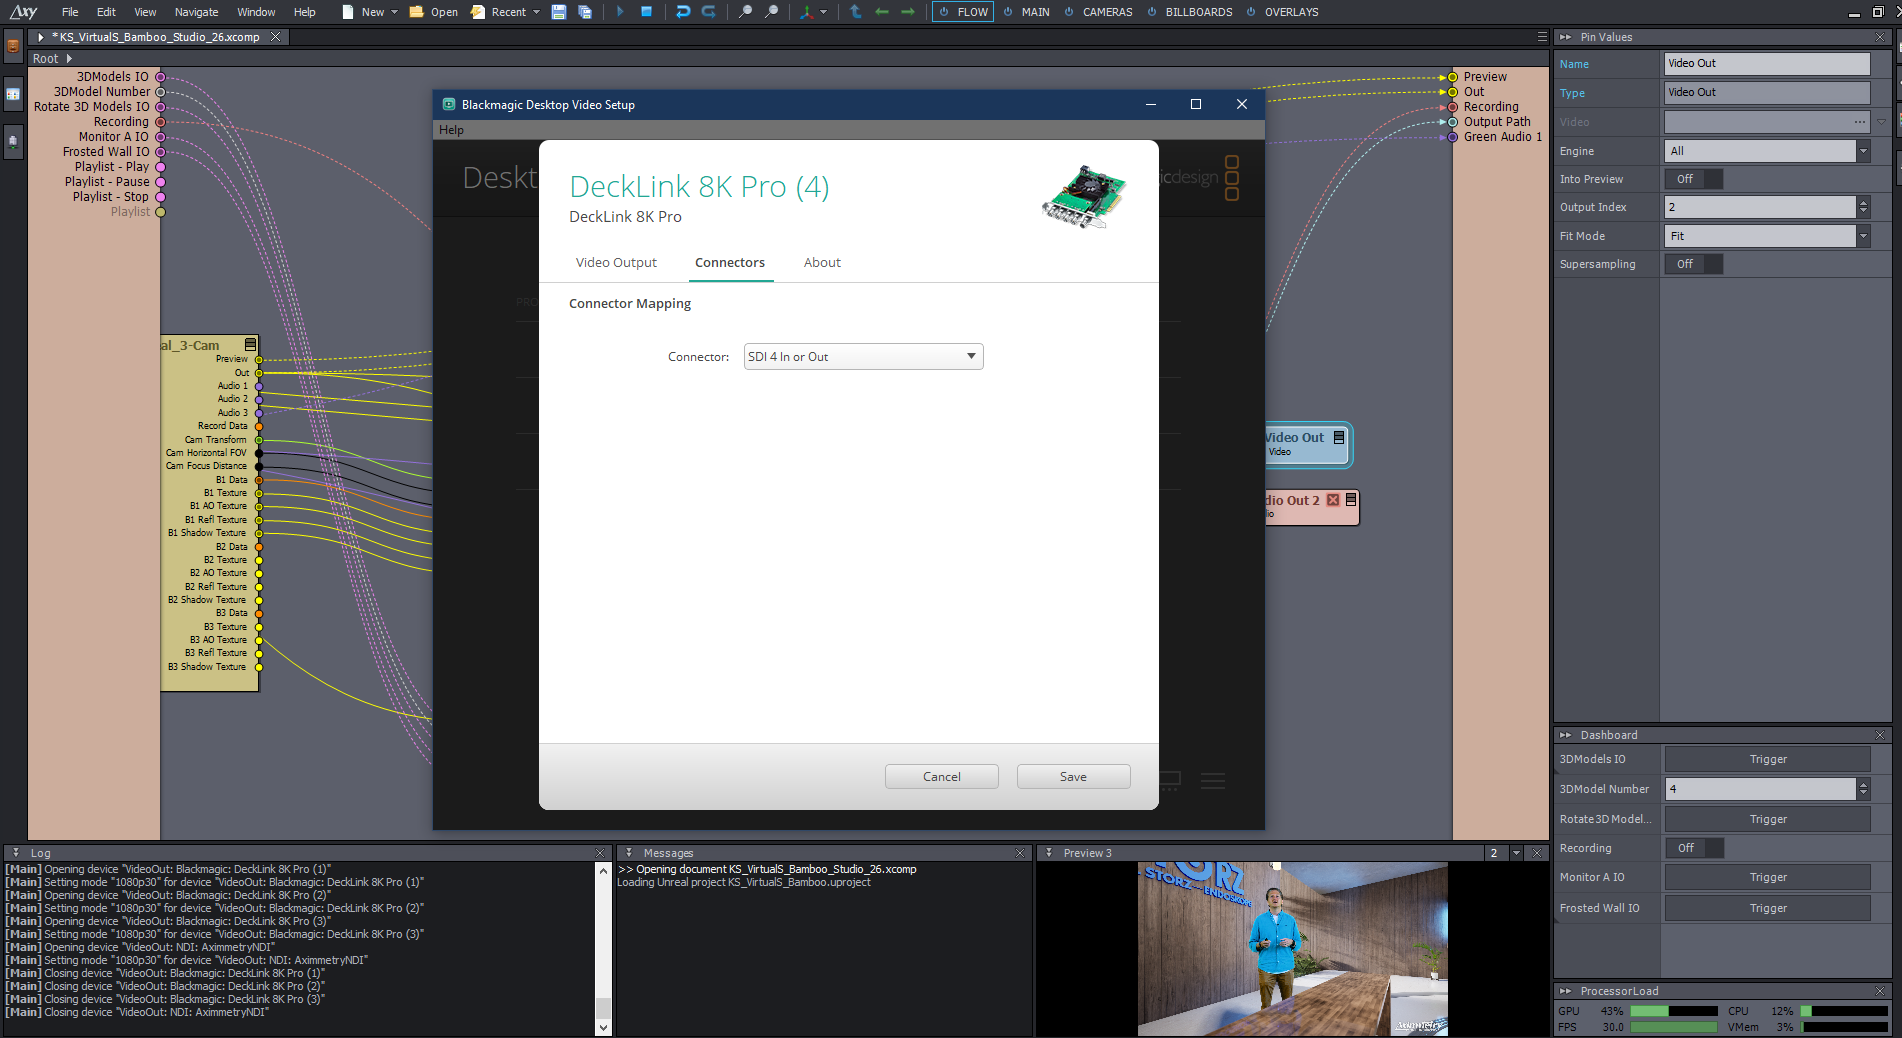This screenshot has width=1902, height=1038.
Task: Open the Fit Mode dropdown
Action: (1767, 236)
